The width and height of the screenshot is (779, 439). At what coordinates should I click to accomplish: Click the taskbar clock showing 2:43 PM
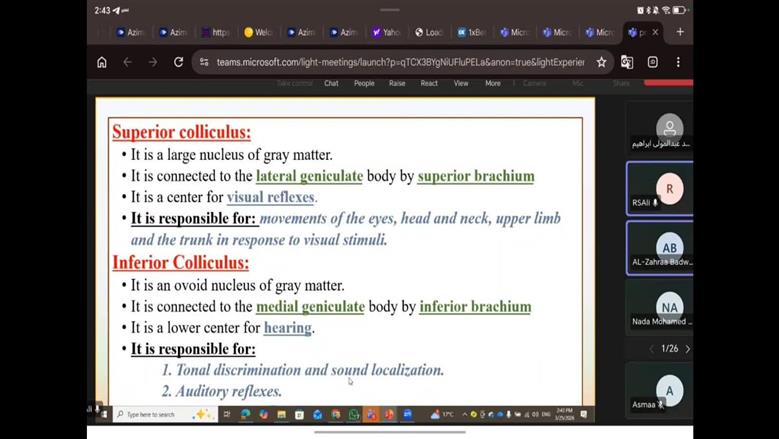(564, 414)
